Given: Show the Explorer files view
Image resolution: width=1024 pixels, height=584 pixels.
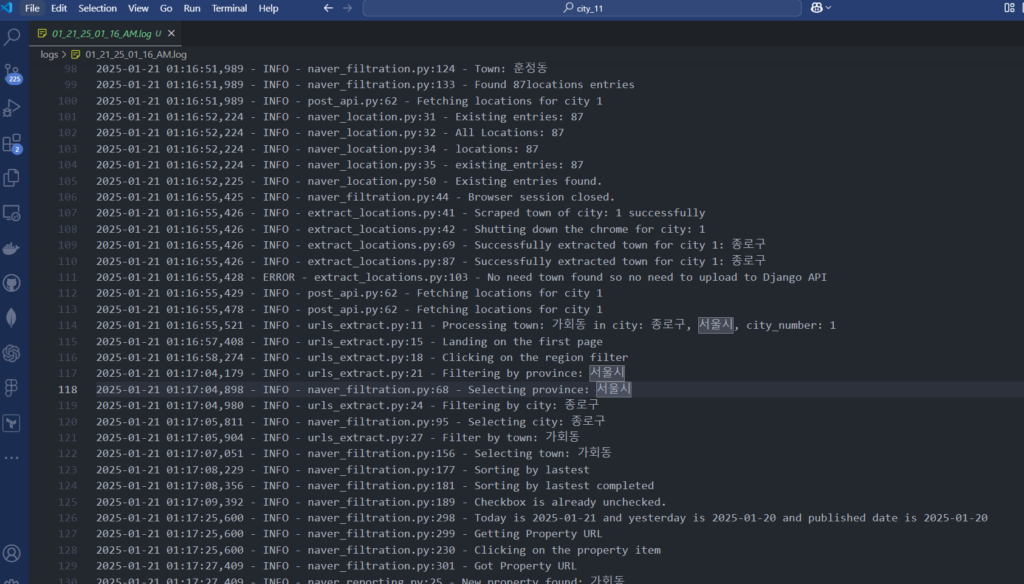Looking at the screenshot, I should (x=13, y=178).
